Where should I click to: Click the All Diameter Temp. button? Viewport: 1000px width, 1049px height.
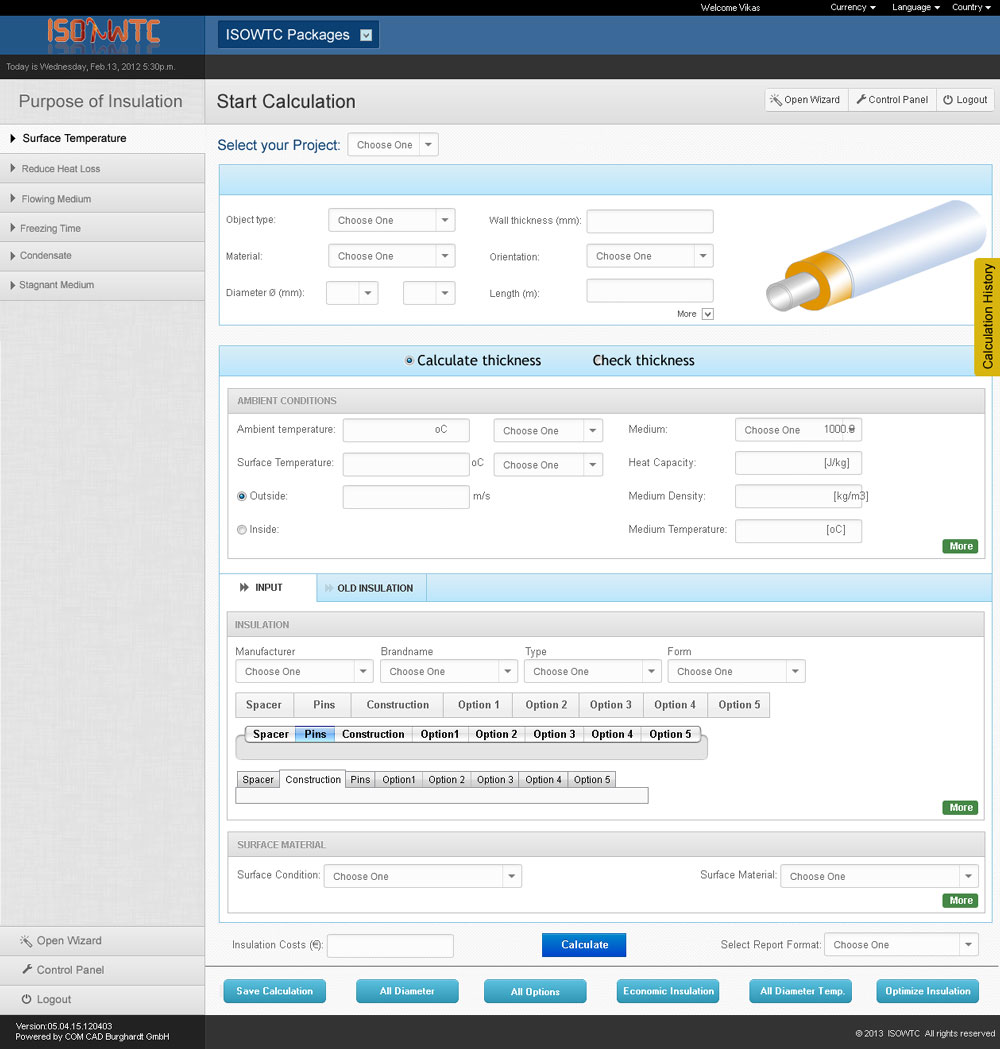pyautogui.click(x=801, y=991)
